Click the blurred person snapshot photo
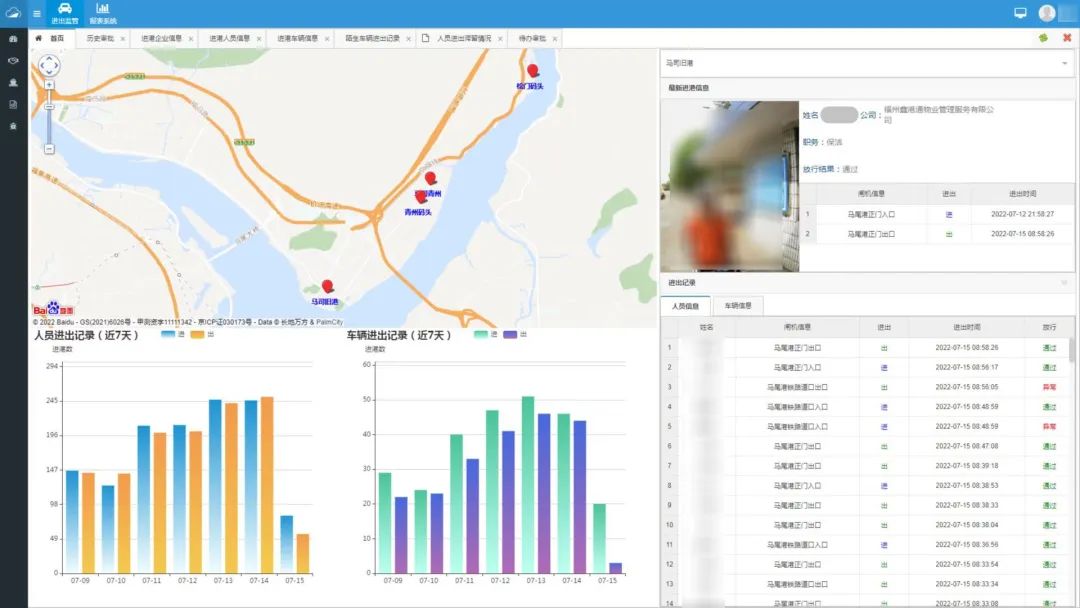 [729, 185]
